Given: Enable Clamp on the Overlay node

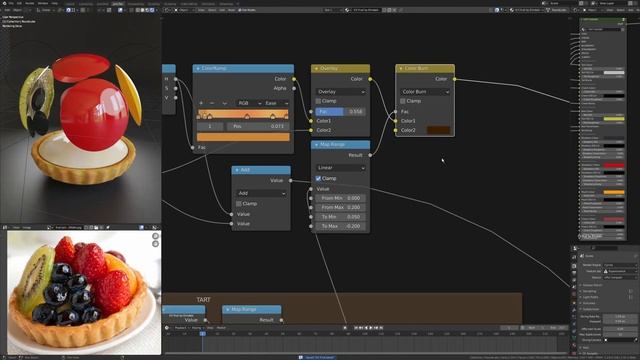Looking at the screenshot, I should pyautogui.click(x=318, y=101).
